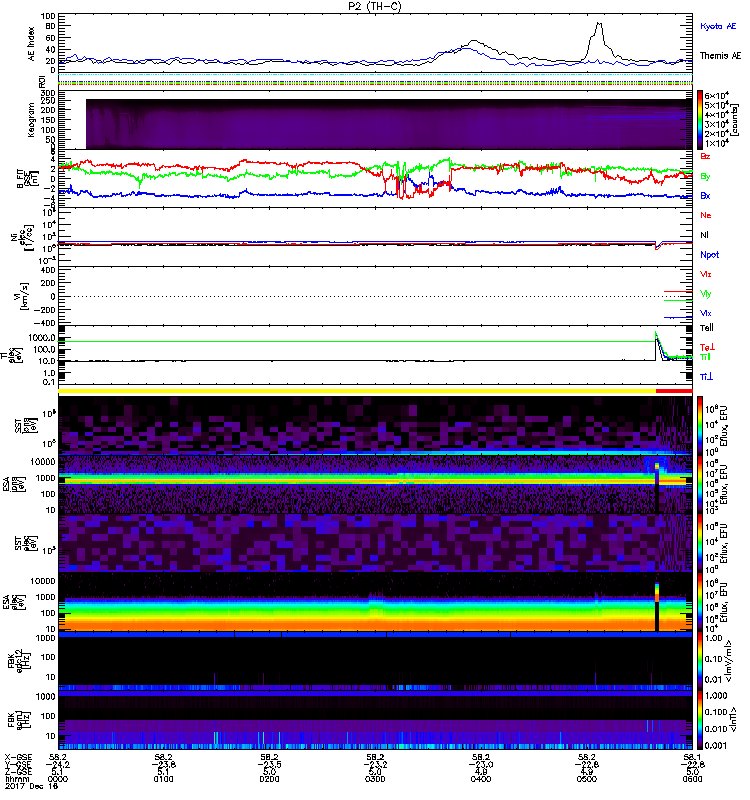Select the 0400 time tick label
Screen dimensions: 750x800
481,779
